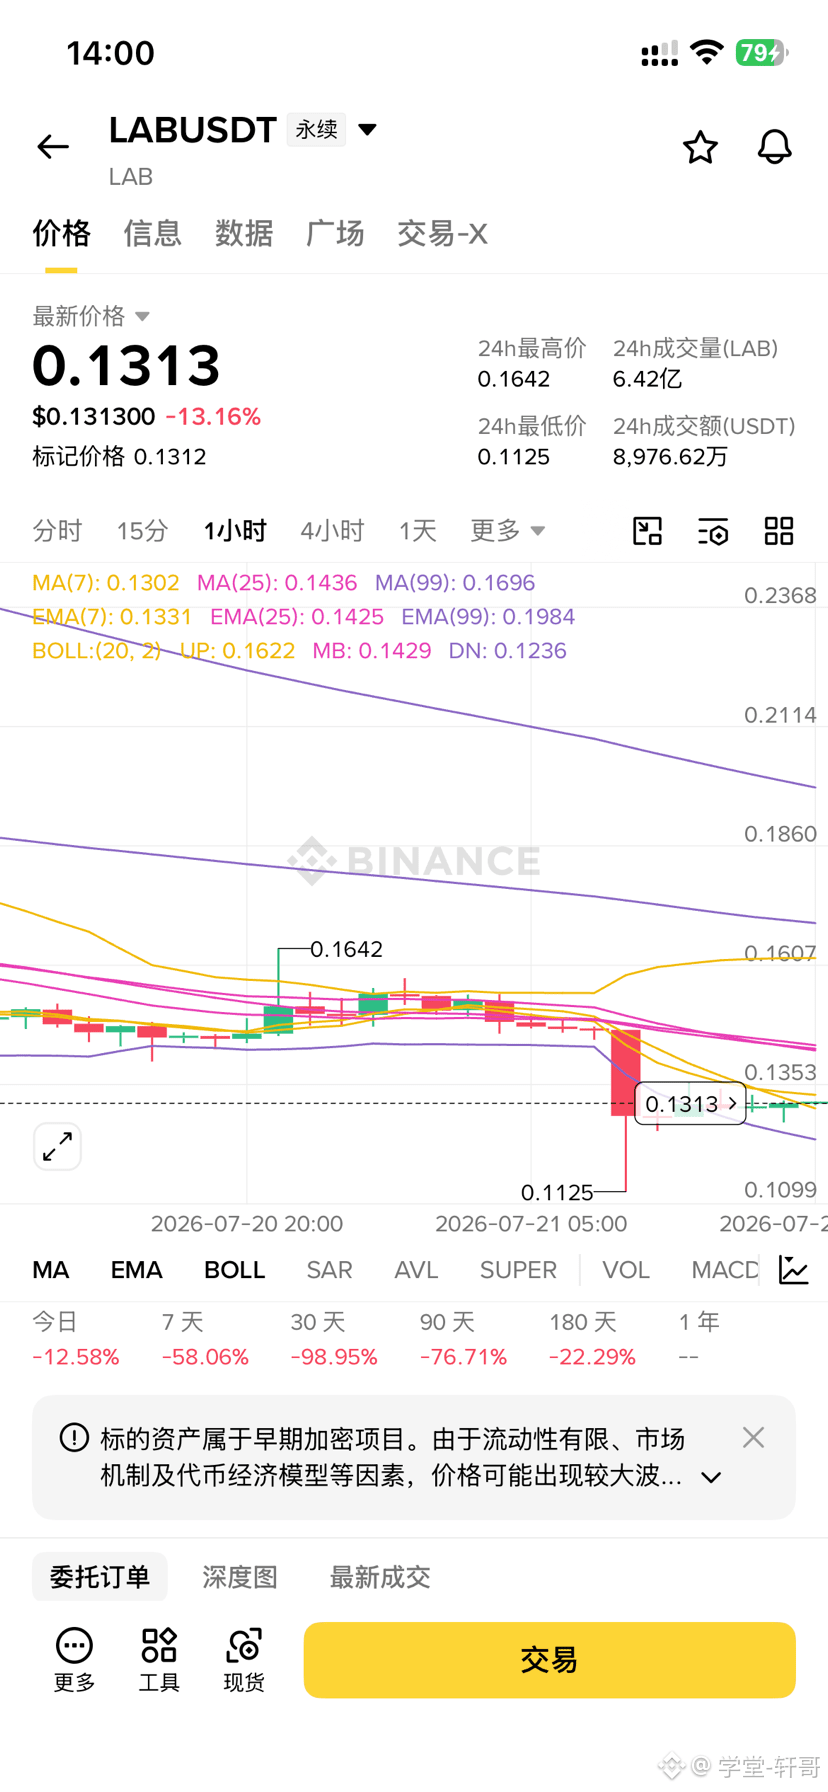Tap the 标记价格 0.1312 text

tap(119, 457)
